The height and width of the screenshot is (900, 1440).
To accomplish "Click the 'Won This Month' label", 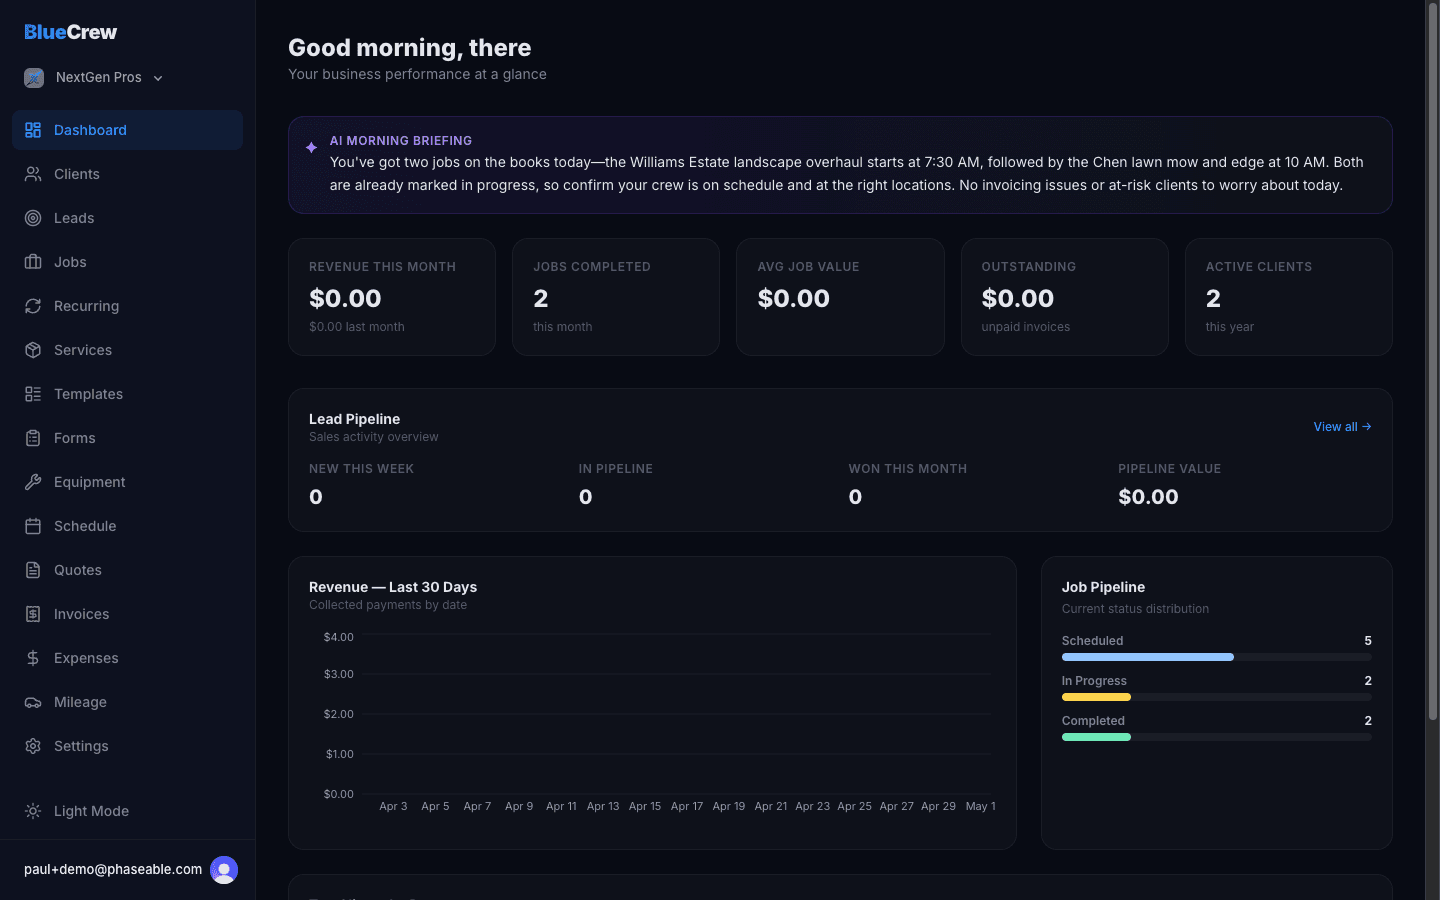I will pyautogui.click(x=908, y=469).
